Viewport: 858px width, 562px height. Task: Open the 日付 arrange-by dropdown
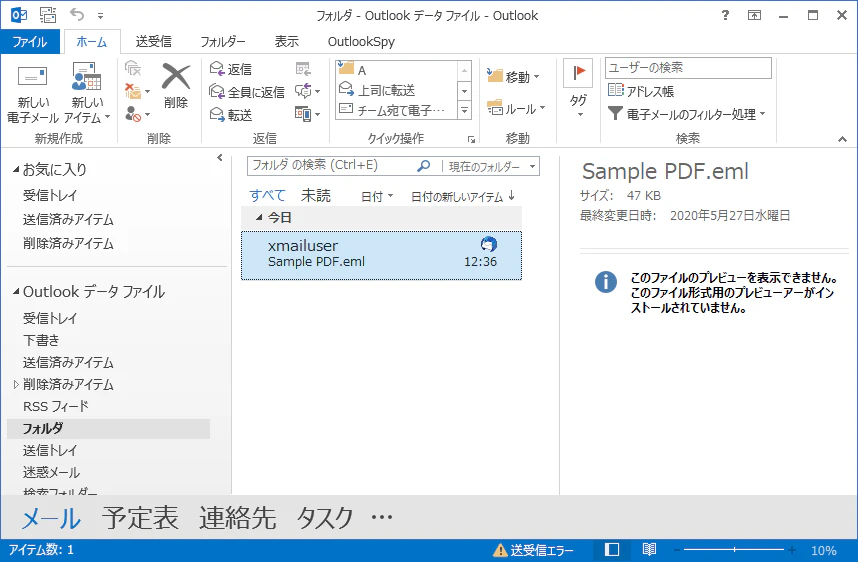[x=377, y=196]
